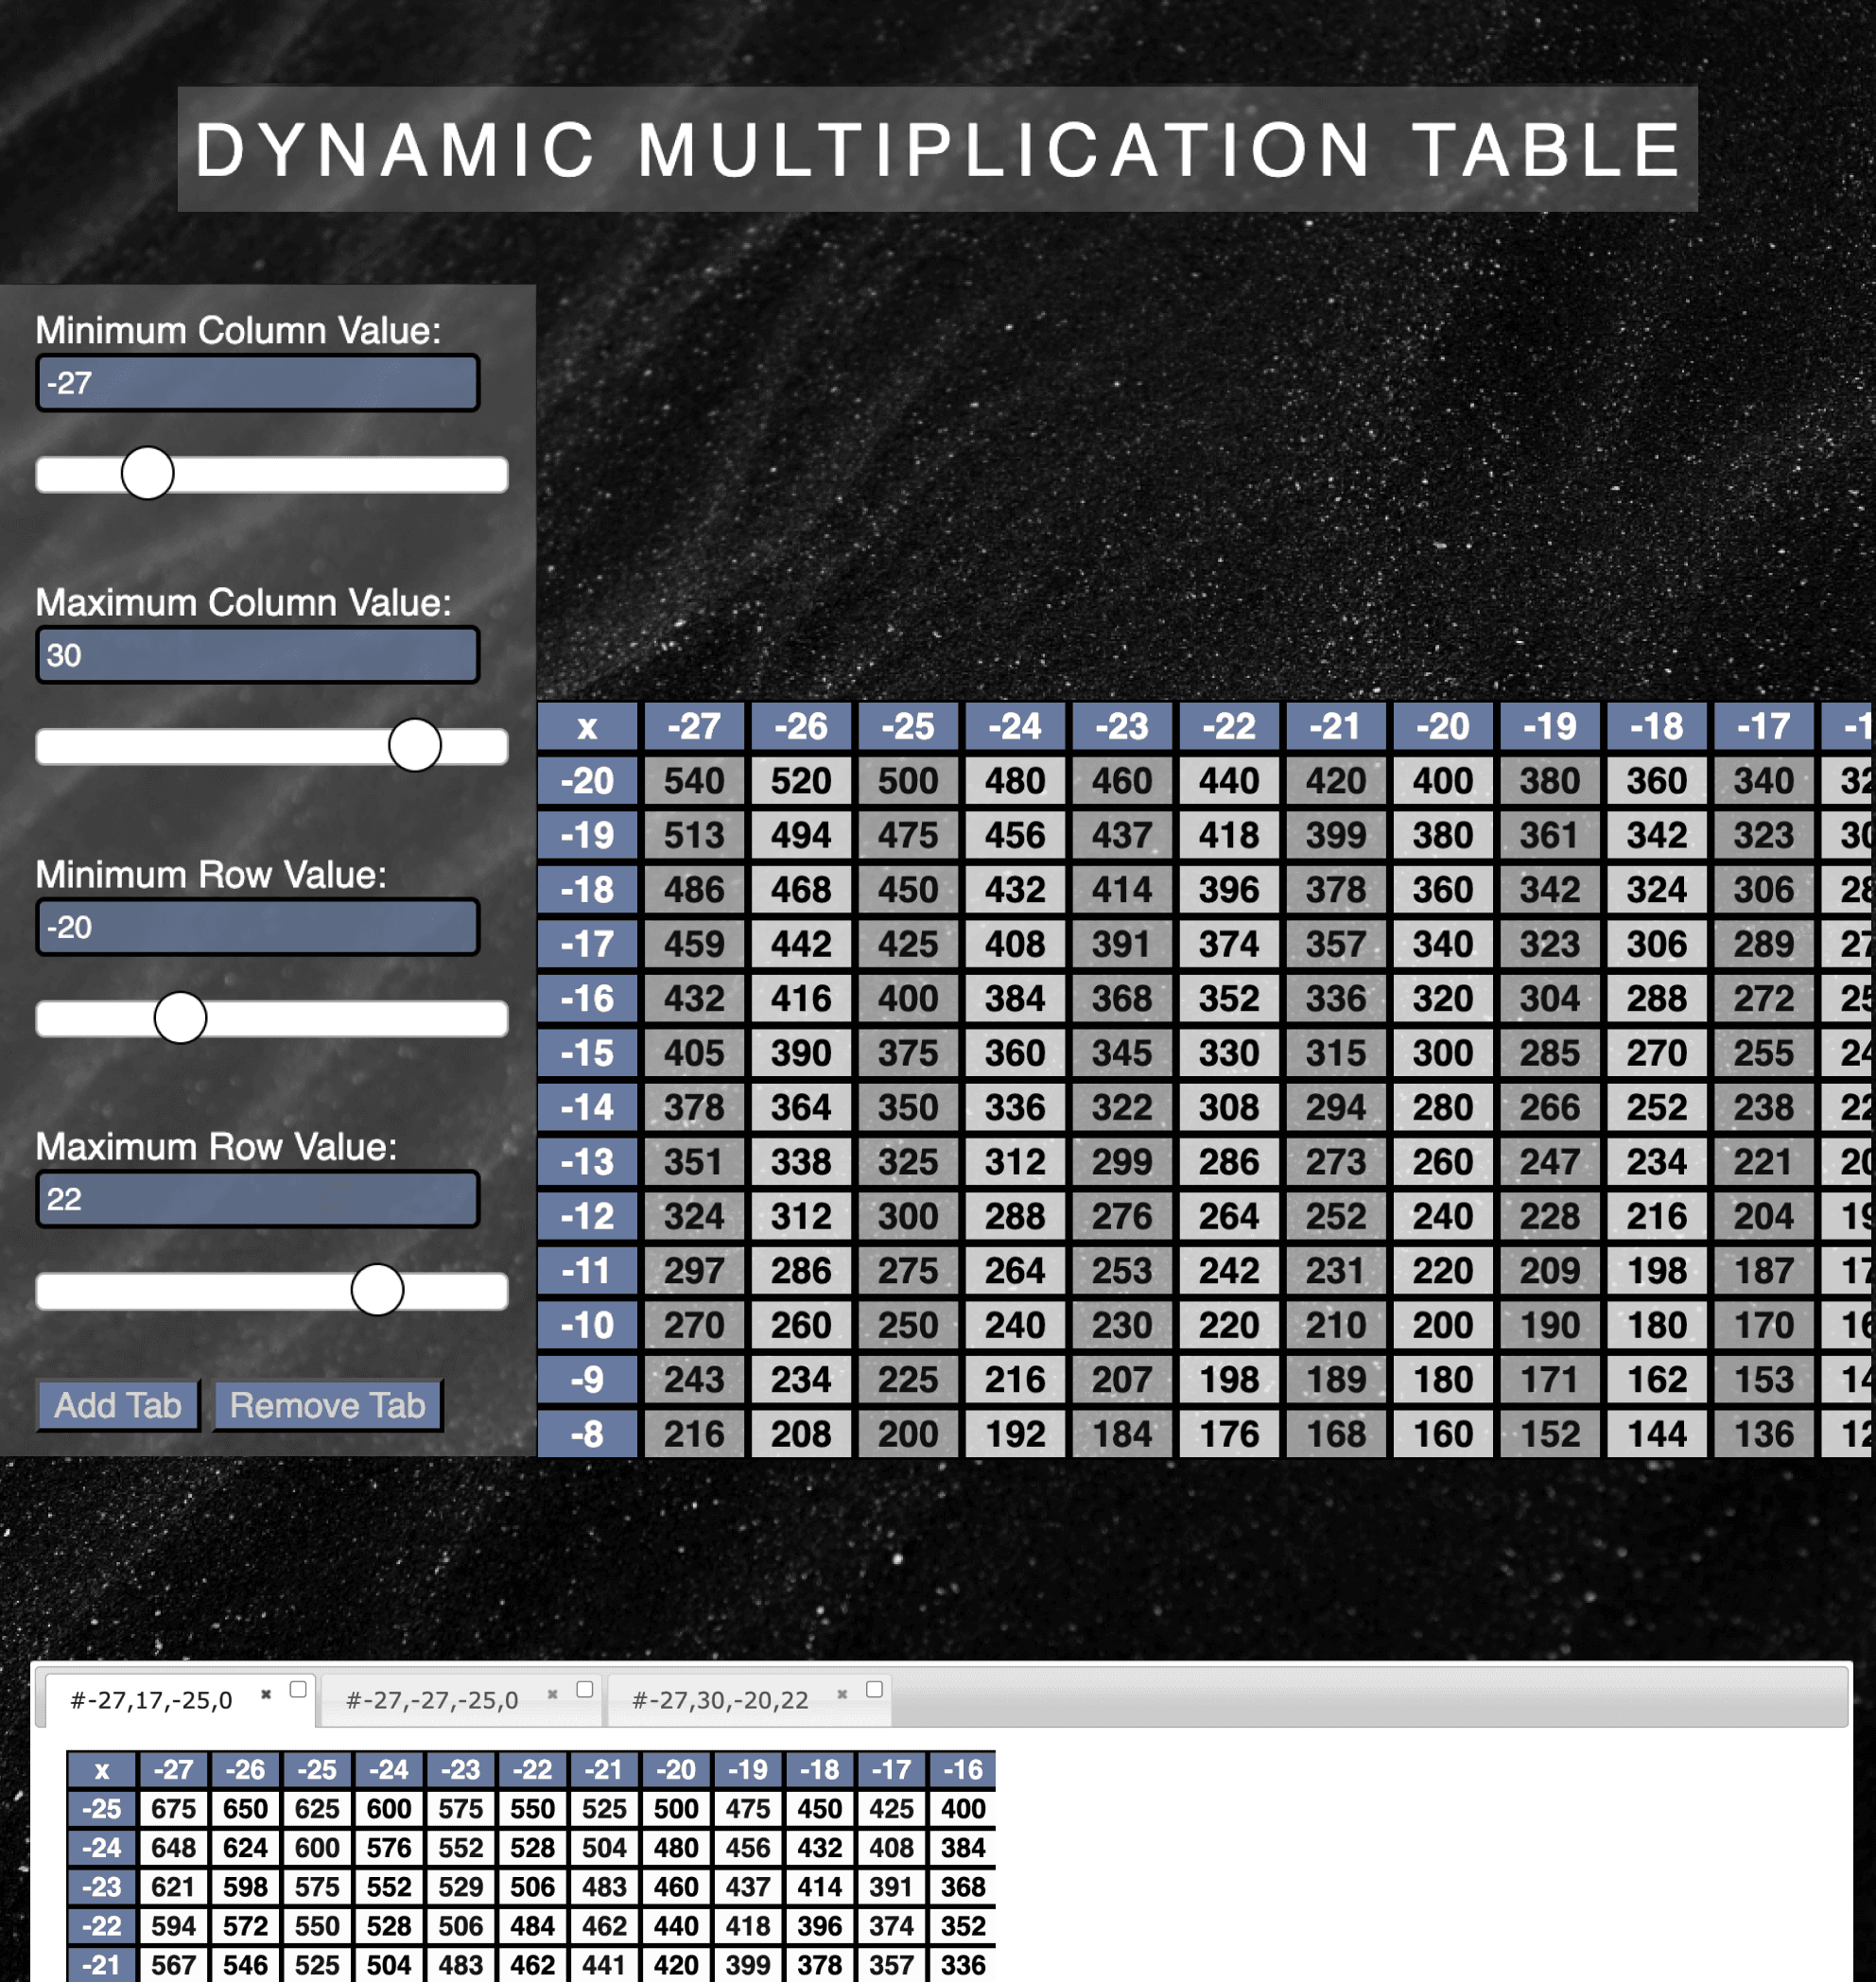This screenshot has width=1876, height=1982.
Task: Tick the checkbox on the #-27,30,-20,22 tab
Action: point(874,1689)
